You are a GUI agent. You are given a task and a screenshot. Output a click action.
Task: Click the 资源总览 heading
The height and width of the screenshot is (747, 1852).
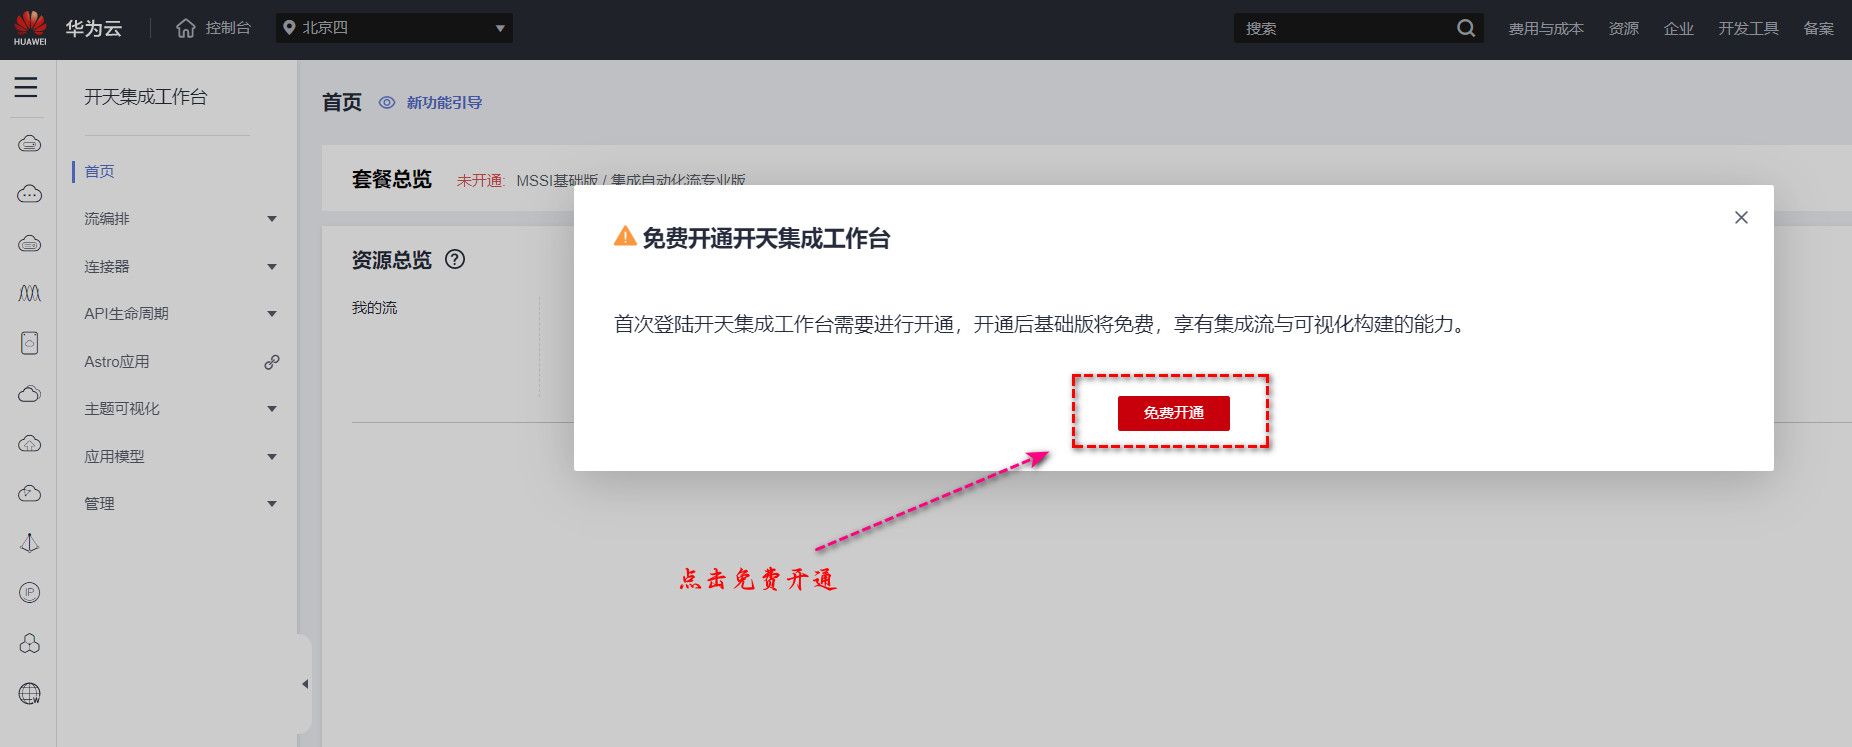pos(392,260)
